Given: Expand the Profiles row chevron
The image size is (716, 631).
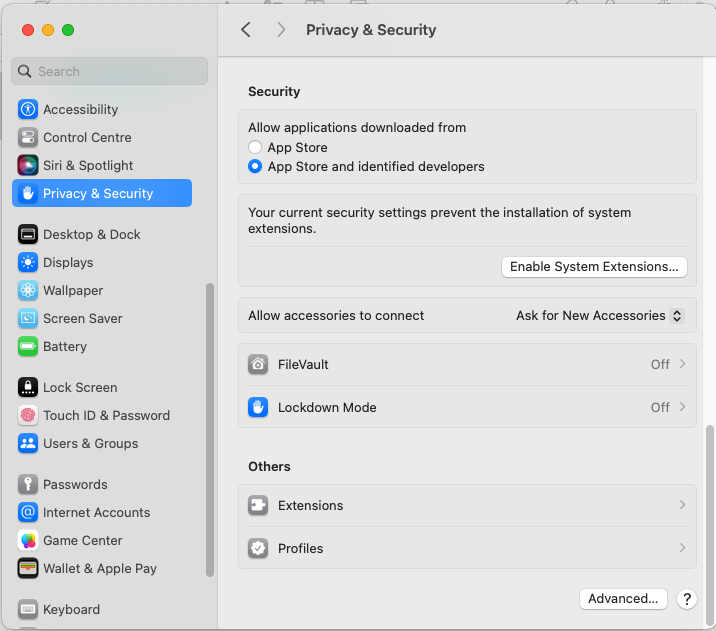Looking at the screenshot, I should point(682,548).
